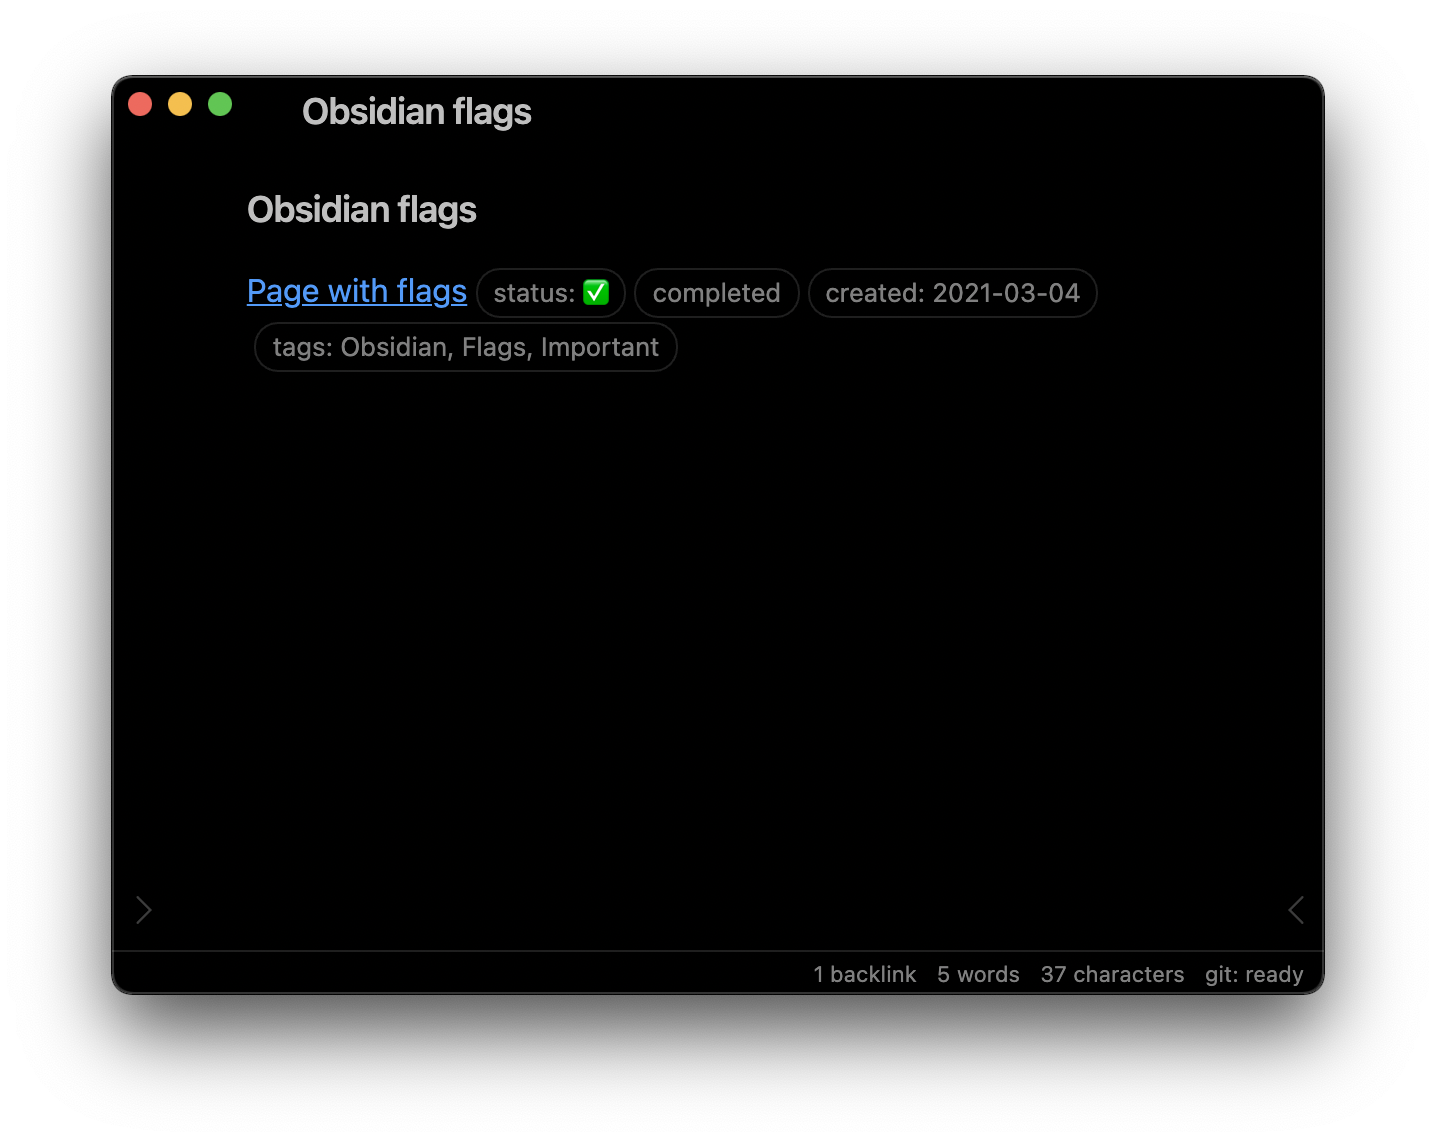
Task: Click the status checkmark pill
Action: click(551, 293)
